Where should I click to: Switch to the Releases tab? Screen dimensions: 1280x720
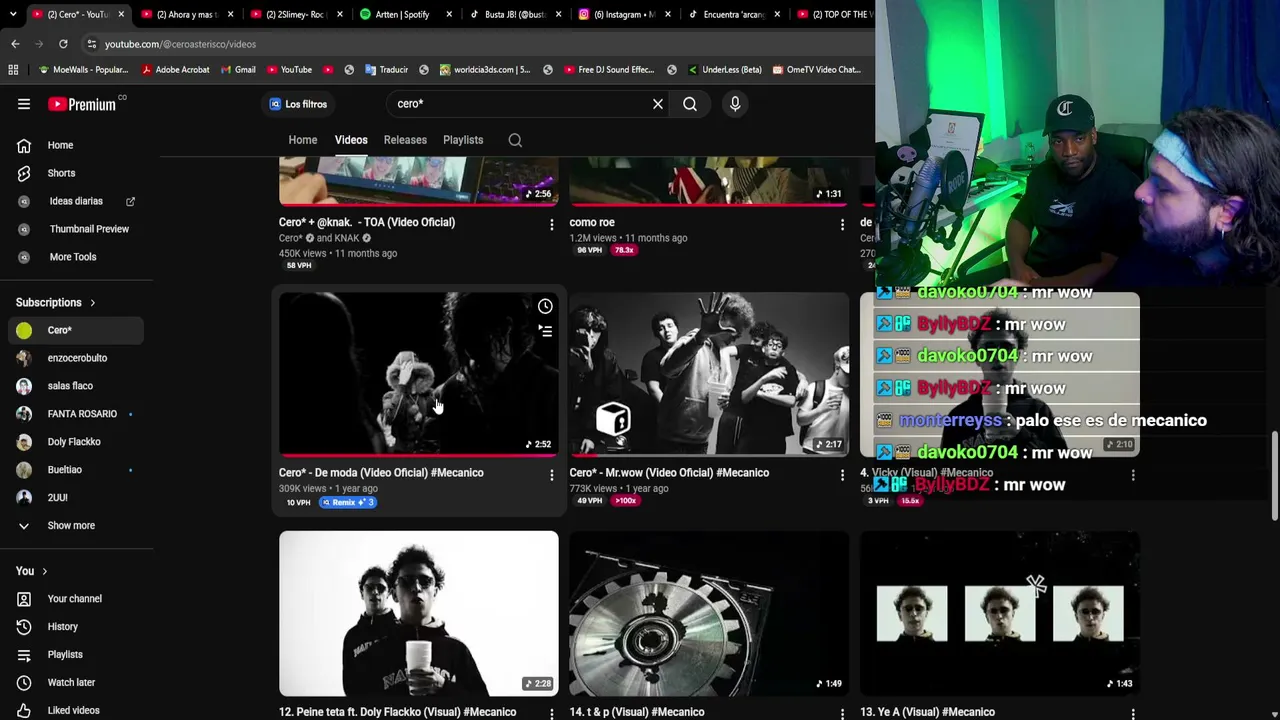point(405,140)
